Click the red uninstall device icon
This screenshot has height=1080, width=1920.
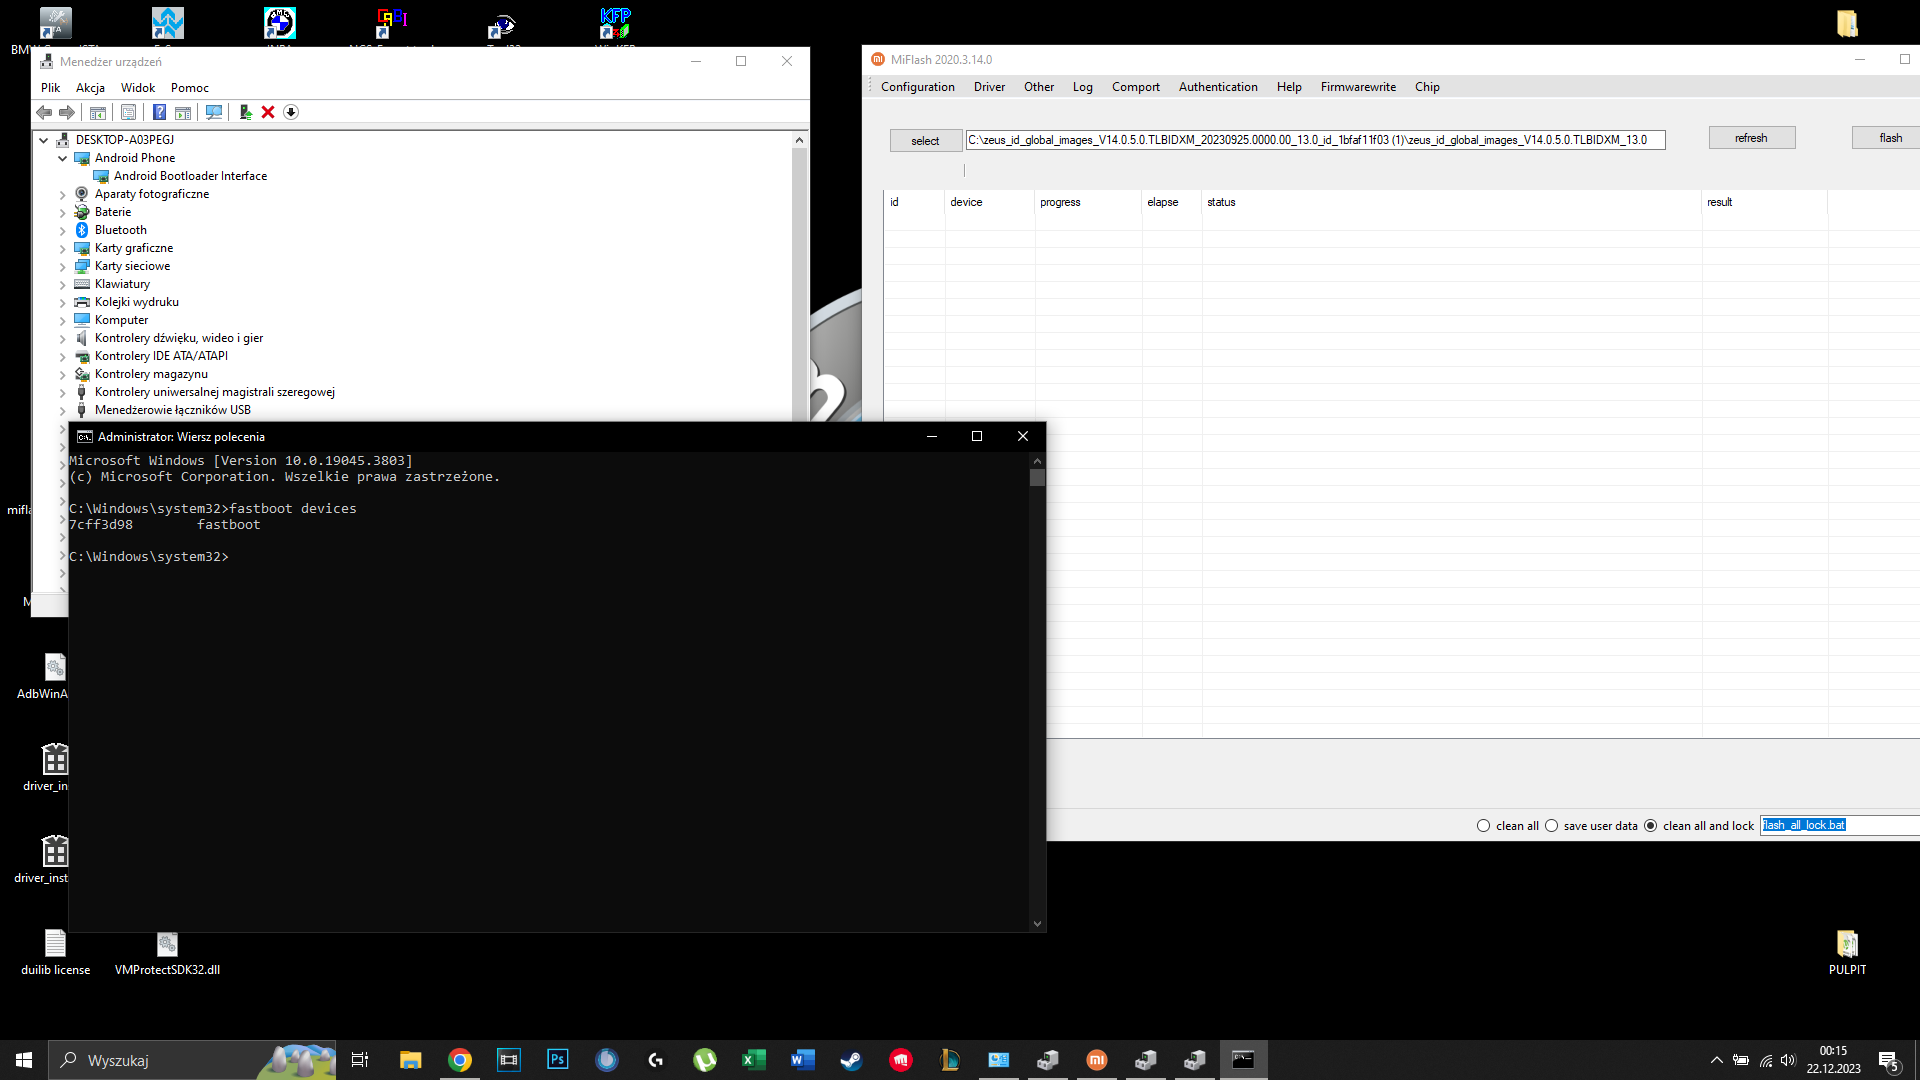(x=268, y=112)
